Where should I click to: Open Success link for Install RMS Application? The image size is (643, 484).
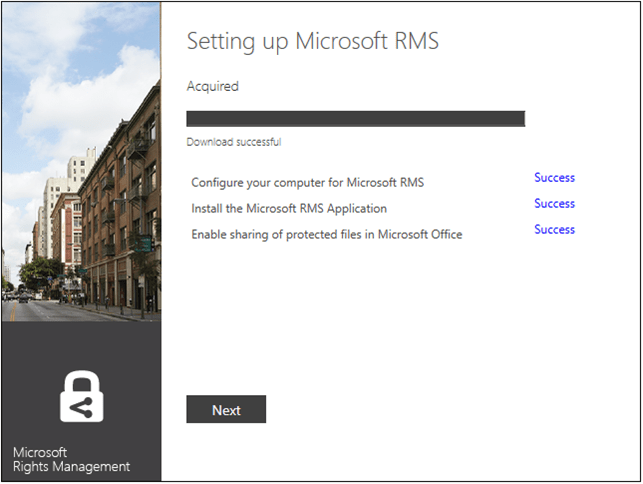click(554, 204)
